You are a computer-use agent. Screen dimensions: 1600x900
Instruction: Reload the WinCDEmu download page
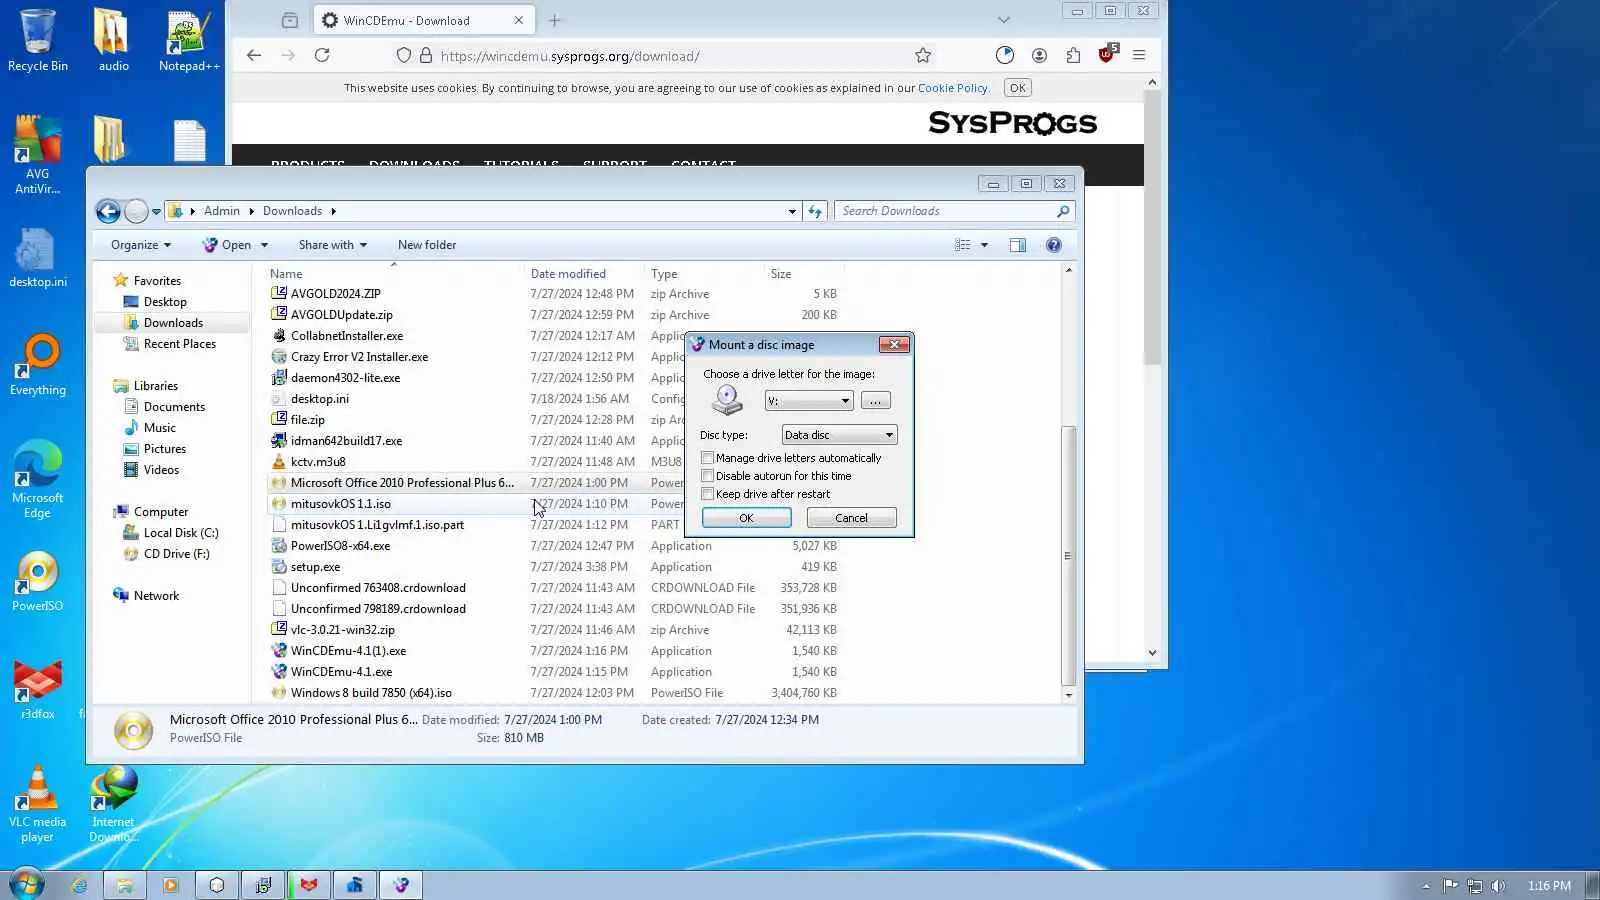322,56
